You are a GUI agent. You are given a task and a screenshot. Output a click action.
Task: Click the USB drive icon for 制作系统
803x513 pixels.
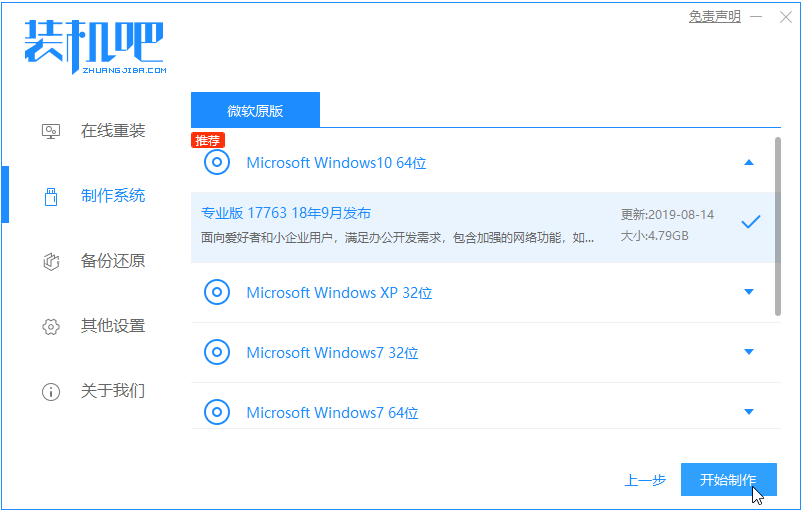coord(51,196)
